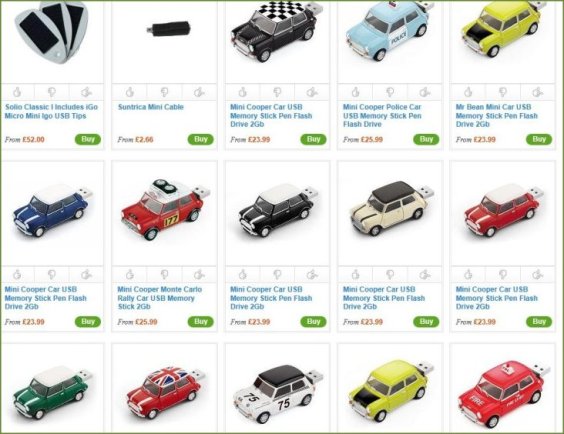Open Suntrica Mini Cable product link
Image resolution: width=564 pixels, height=434 pixels.
tap(151, 107)
